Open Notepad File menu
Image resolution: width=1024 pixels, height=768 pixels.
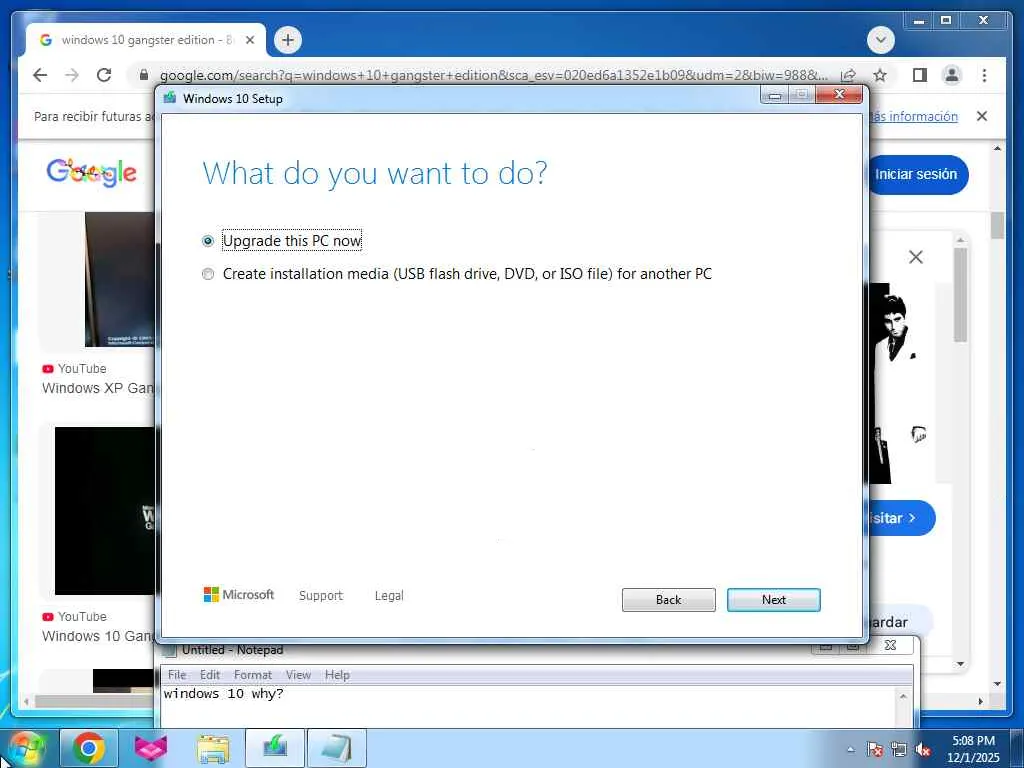pos(177,675)
